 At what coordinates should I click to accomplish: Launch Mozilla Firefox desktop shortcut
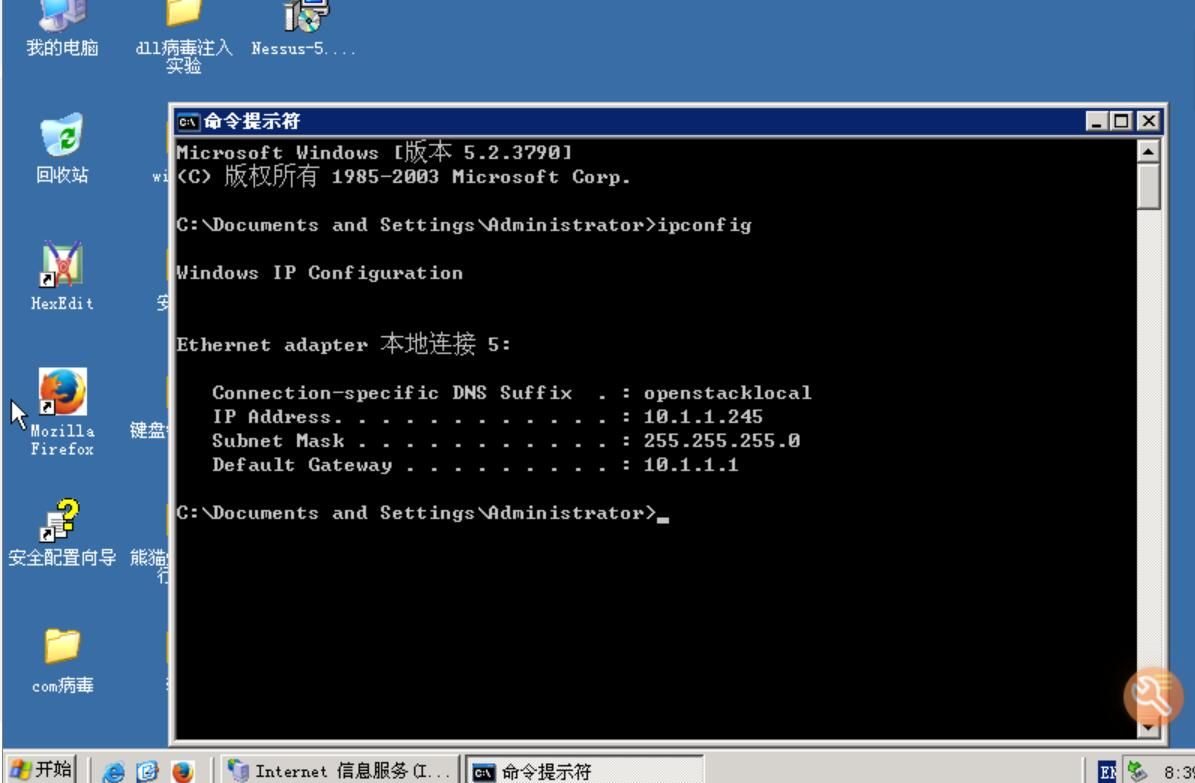click(62, 412)
